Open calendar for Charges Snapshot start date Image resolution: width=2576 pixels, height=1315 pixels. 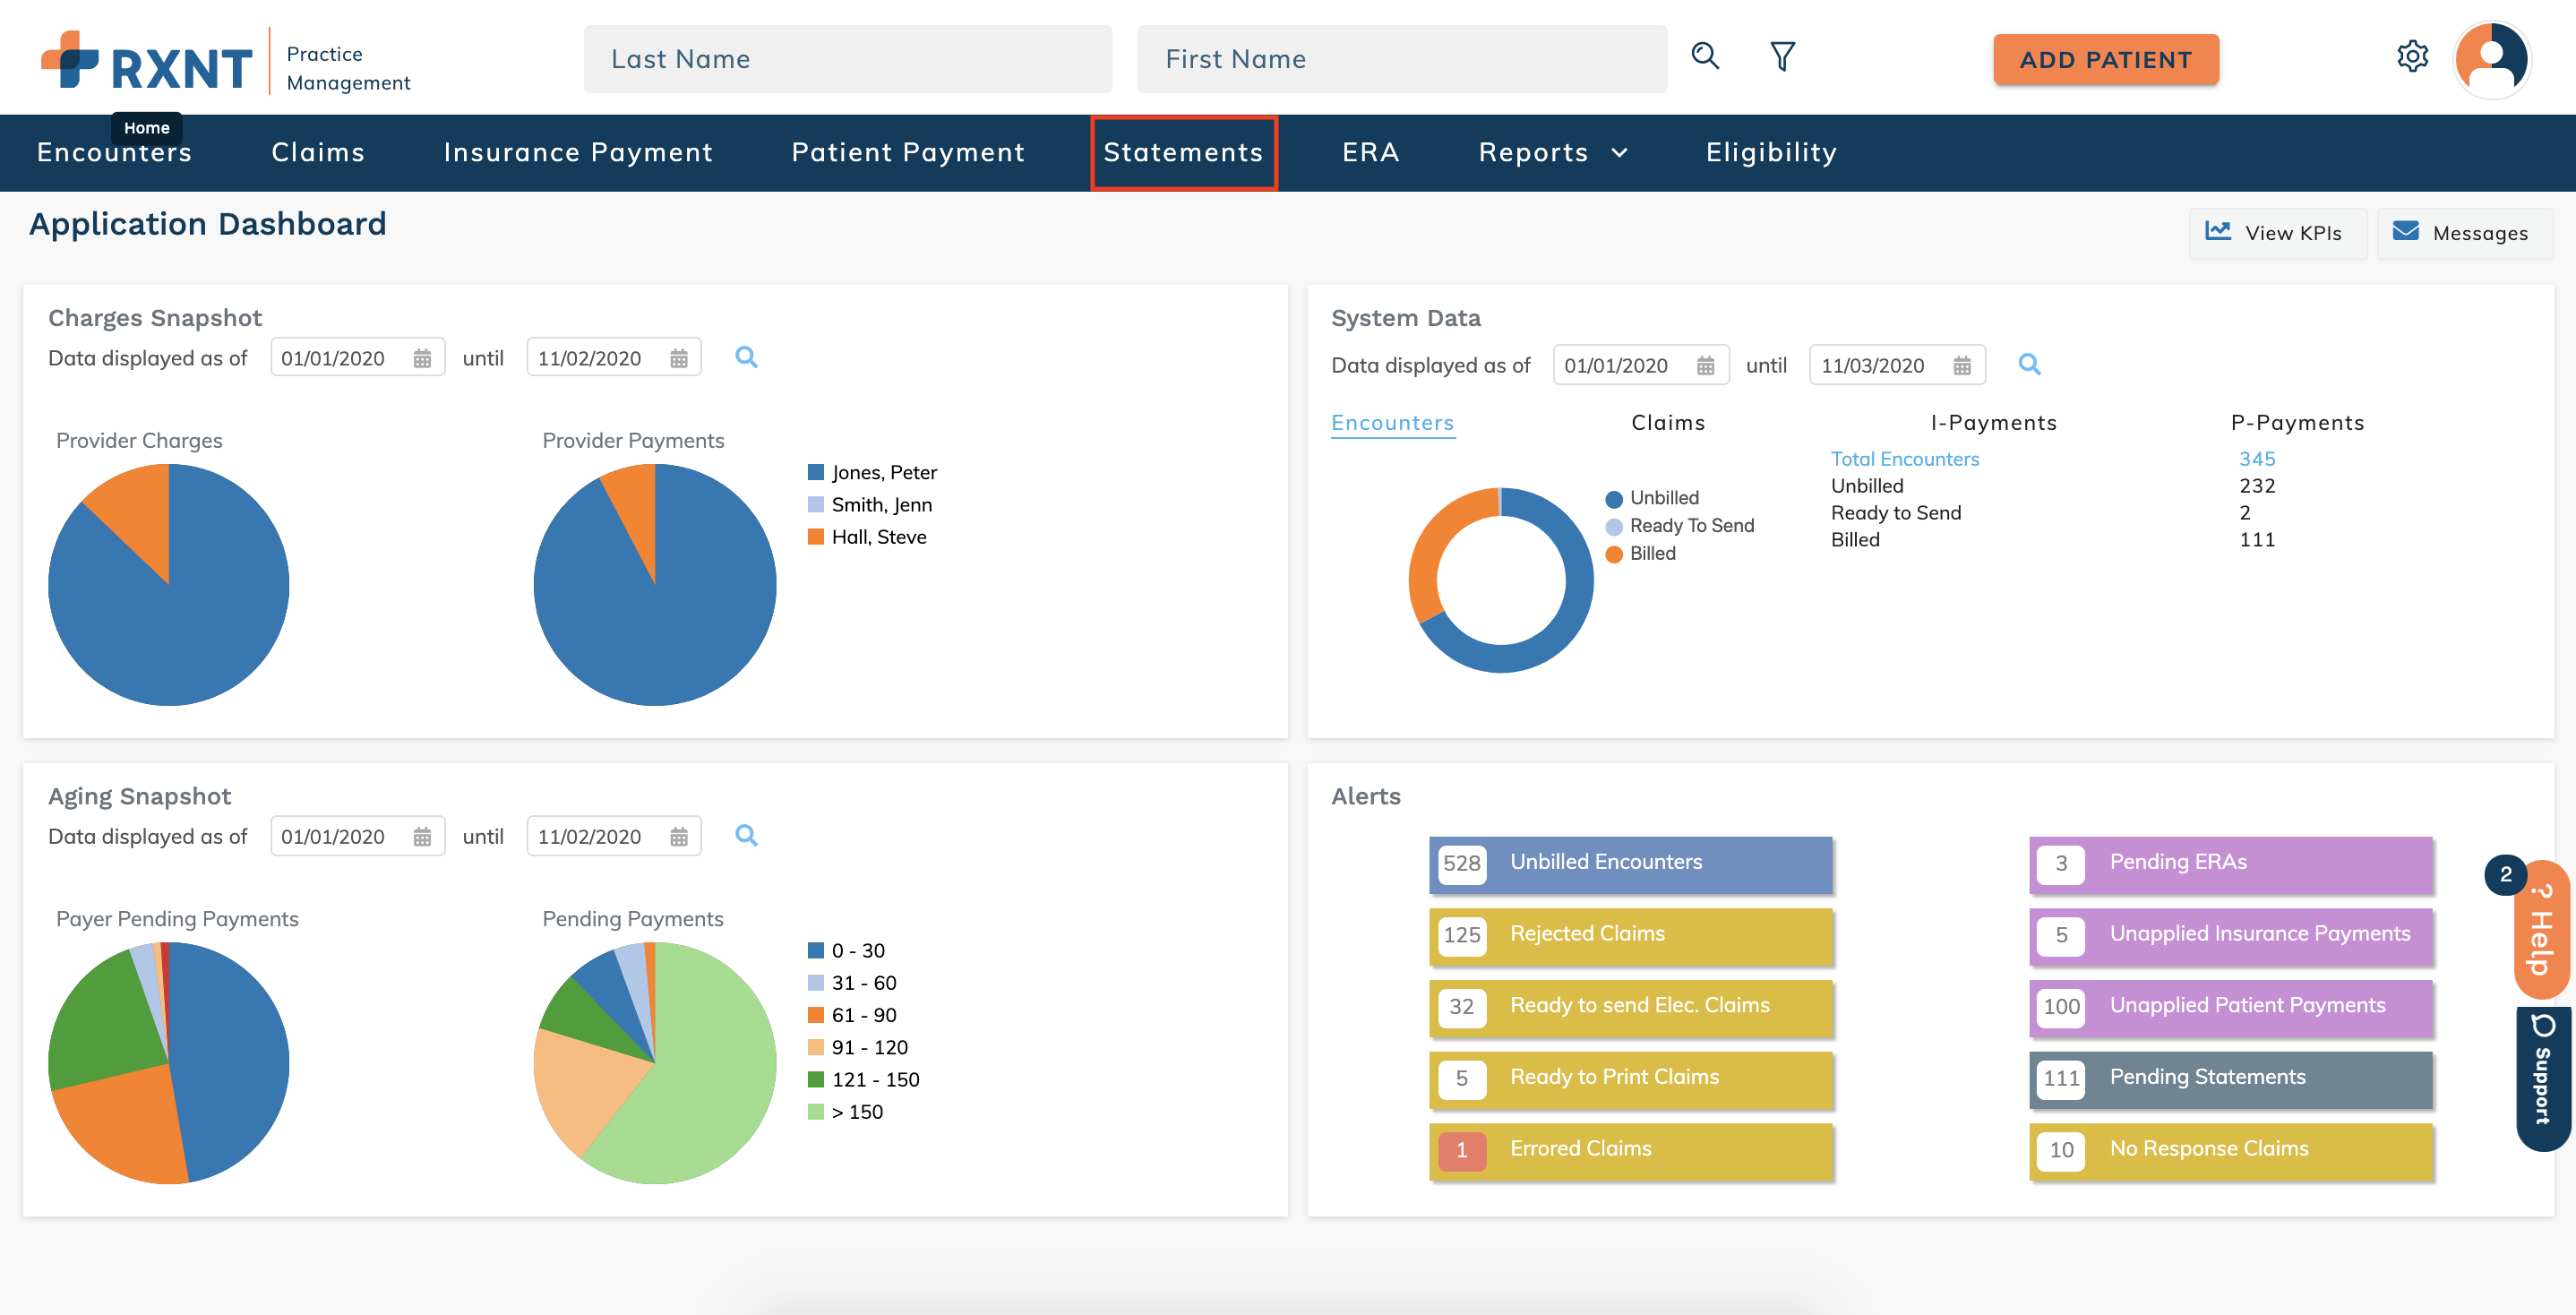[x=422, y=359]
